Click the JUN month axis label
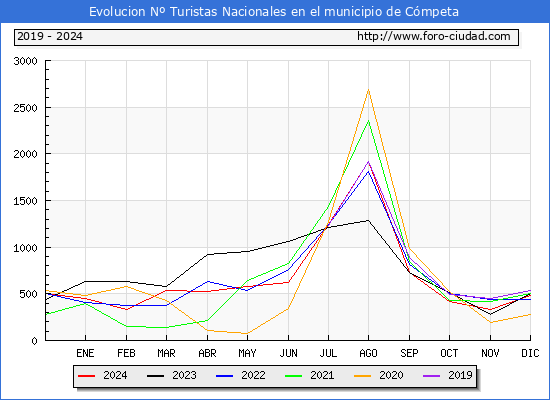Viewport: 550px width, 400px height. point(288,353)
